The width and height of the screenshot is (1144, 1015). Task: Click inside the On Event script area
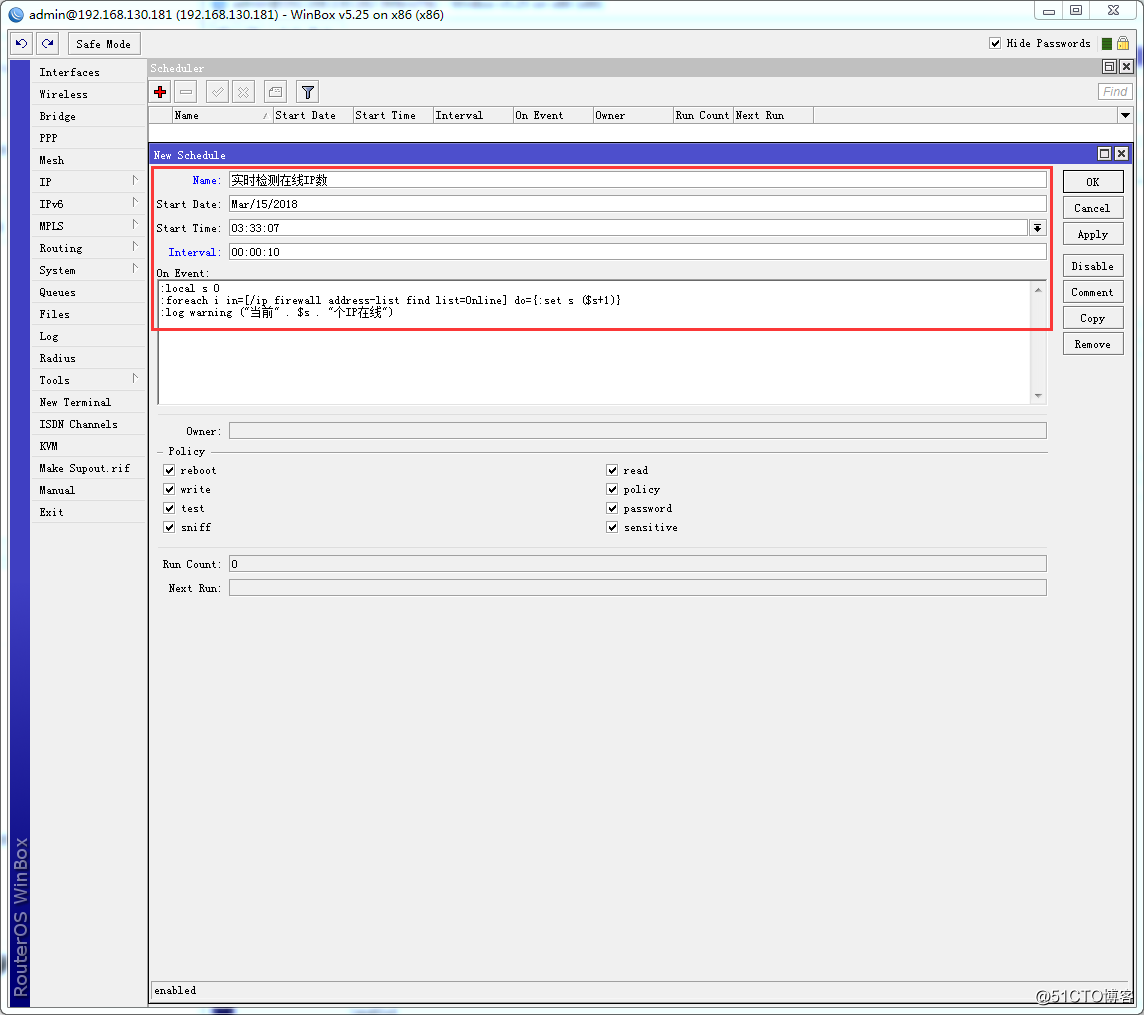pos(595,343)
